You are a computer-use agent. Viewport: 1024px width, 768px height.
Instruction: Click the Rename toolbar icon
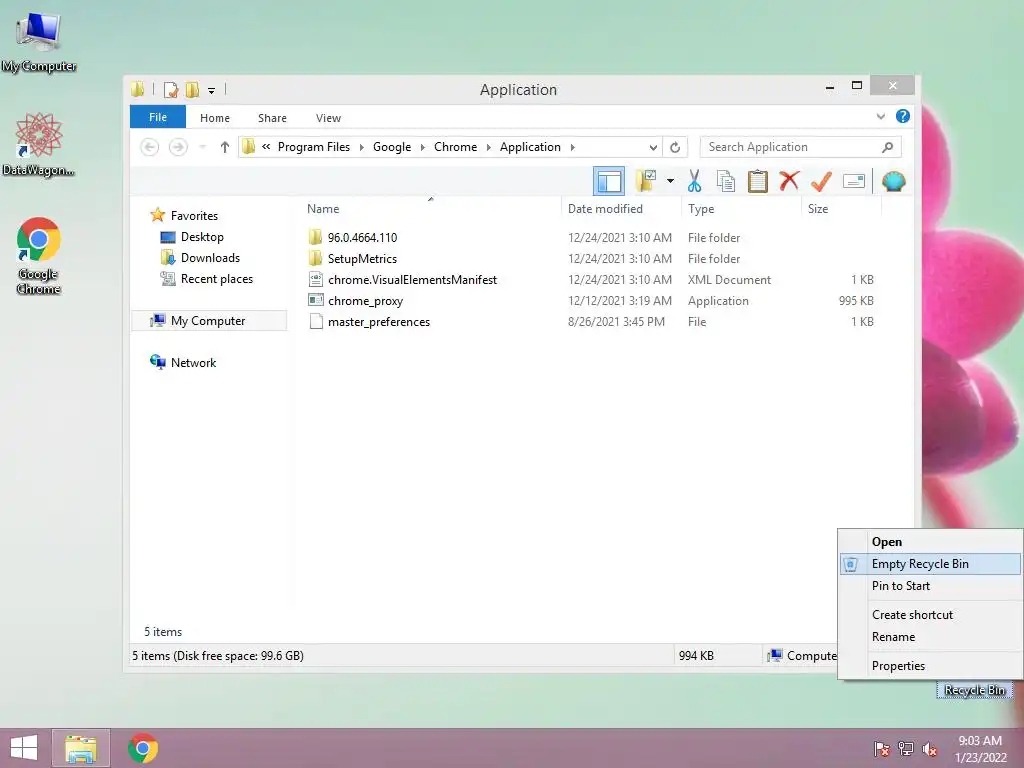[854, 181]
